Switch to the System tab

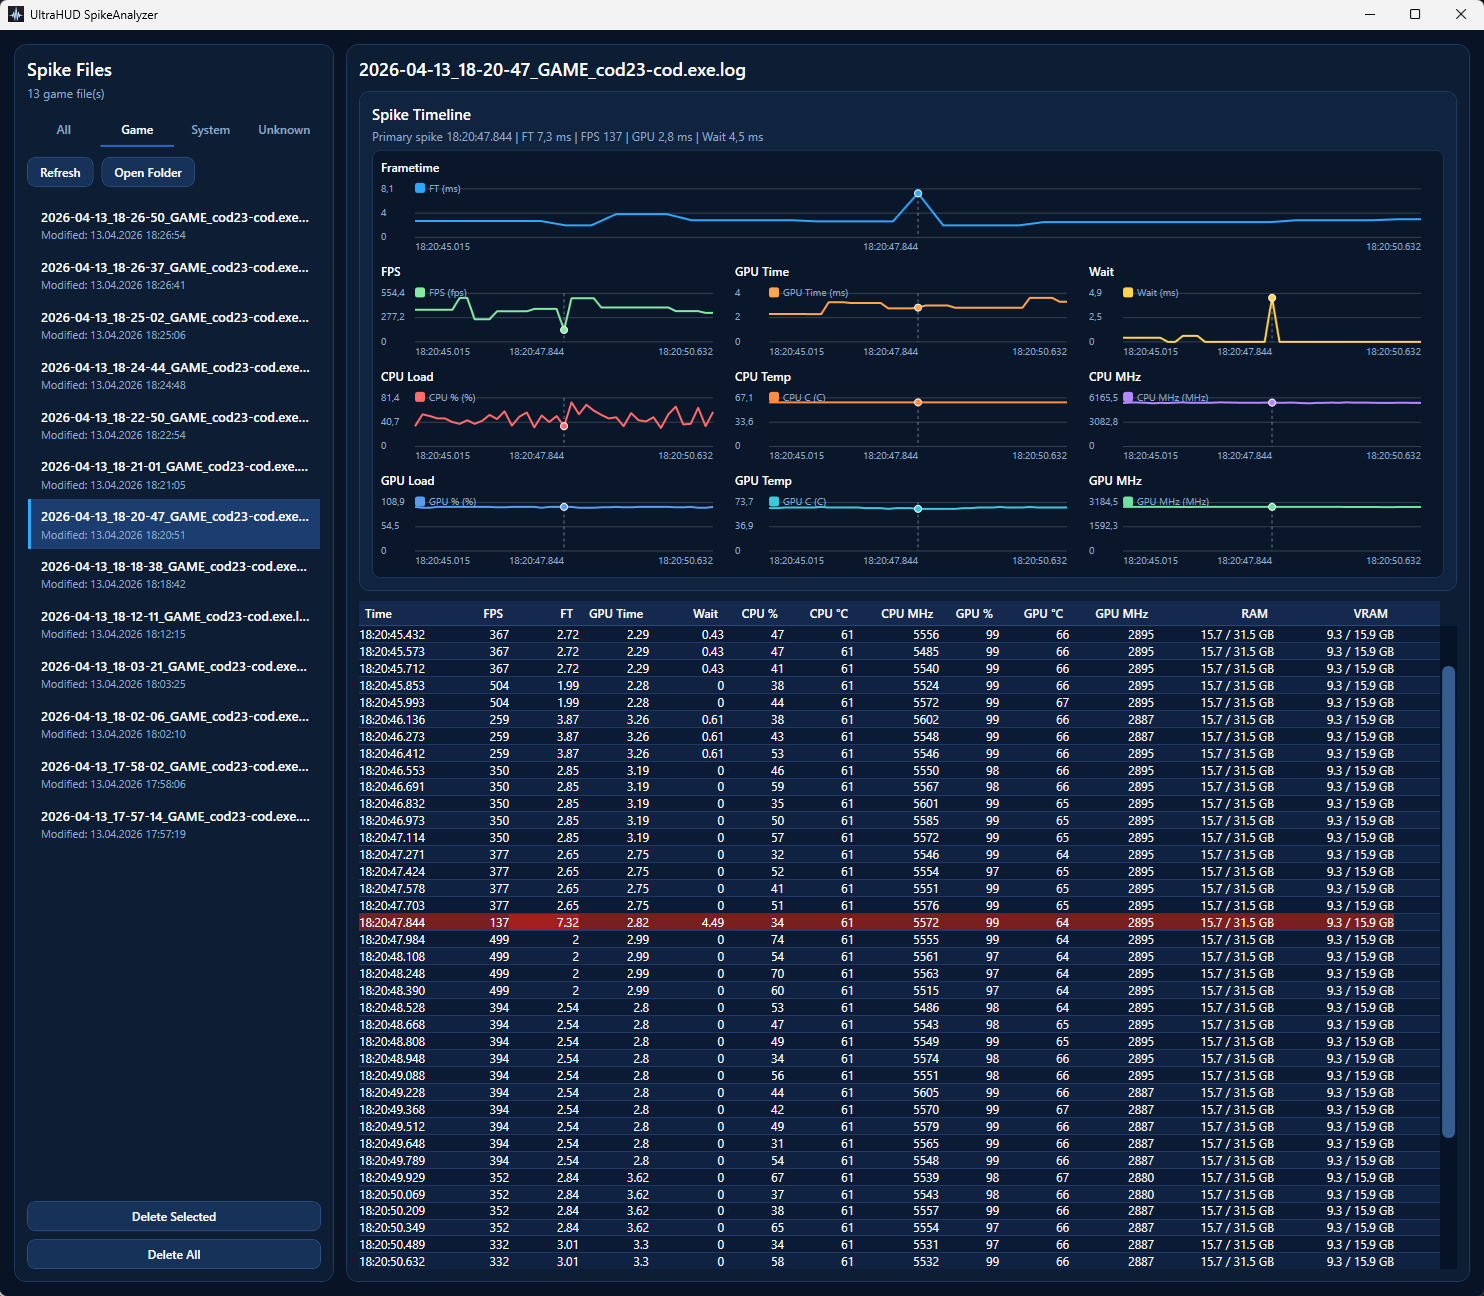[x=210, y=130]
